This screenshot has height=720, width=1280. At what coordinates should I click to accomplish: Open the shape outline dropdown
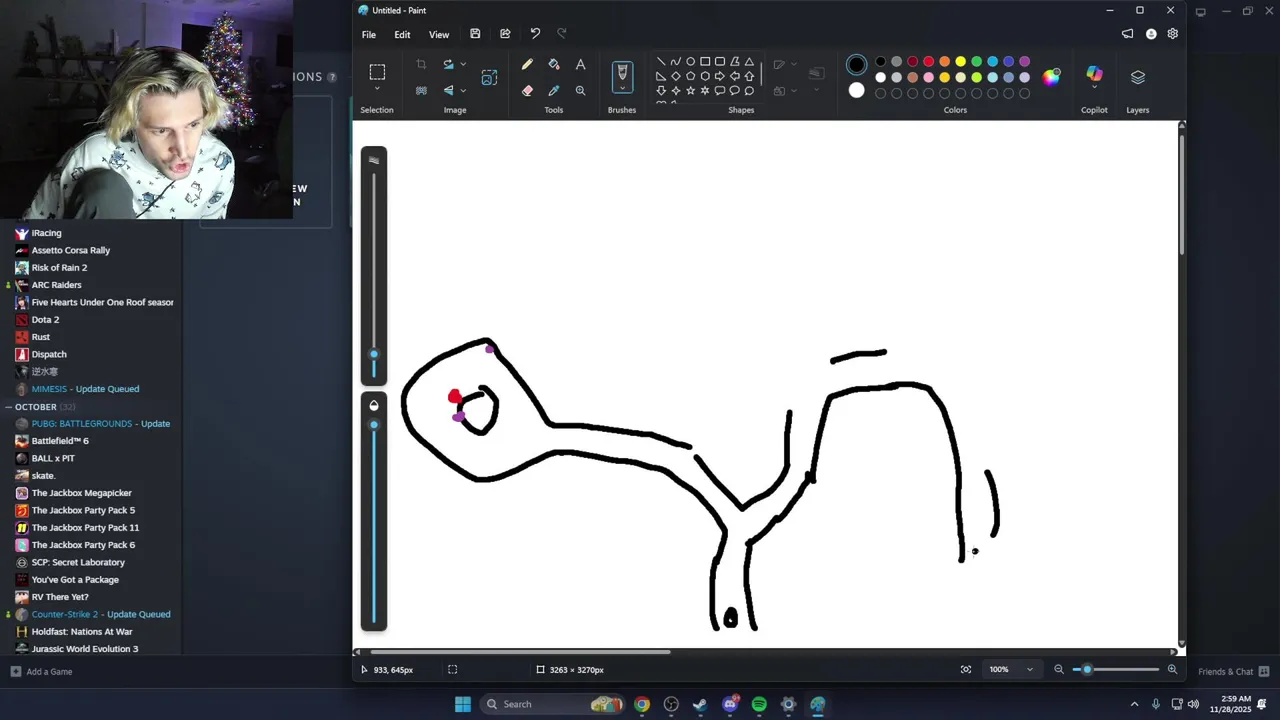pyautogui.click(x=794, y=65)
